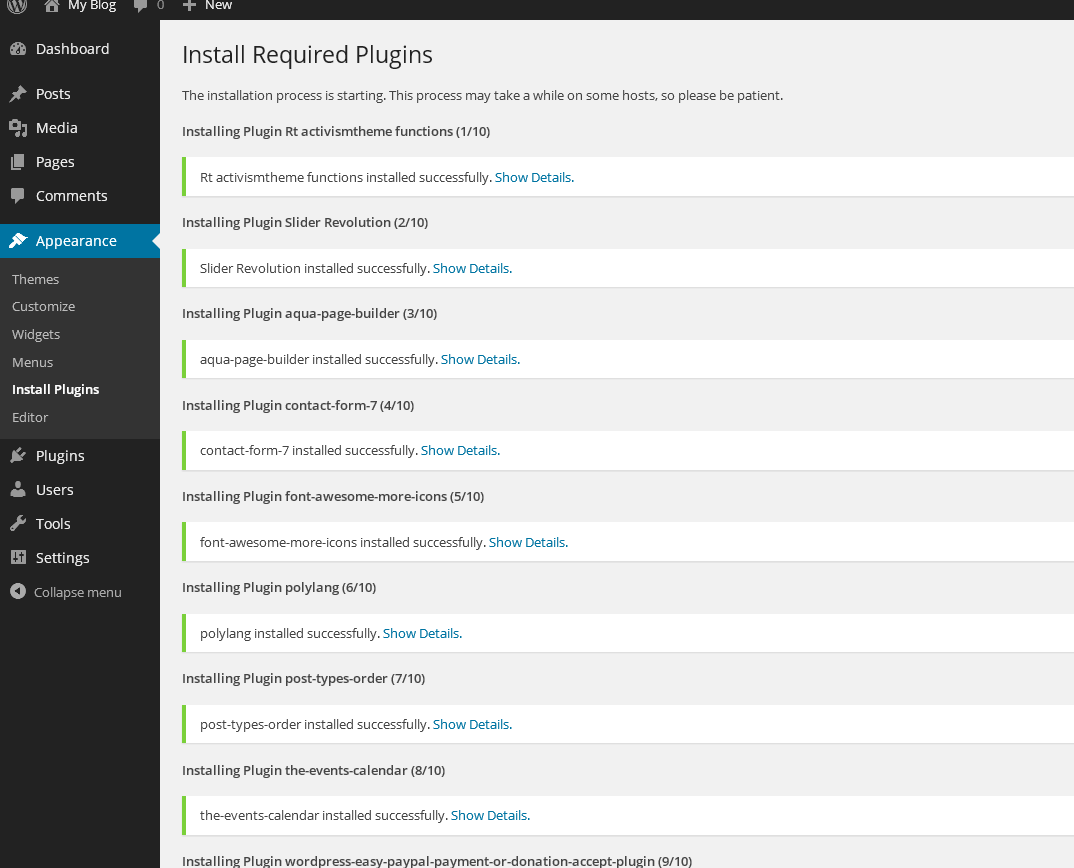Show Details for polylang plugin
Viewport: 1074px width, 868px height.
pos(422,634)
